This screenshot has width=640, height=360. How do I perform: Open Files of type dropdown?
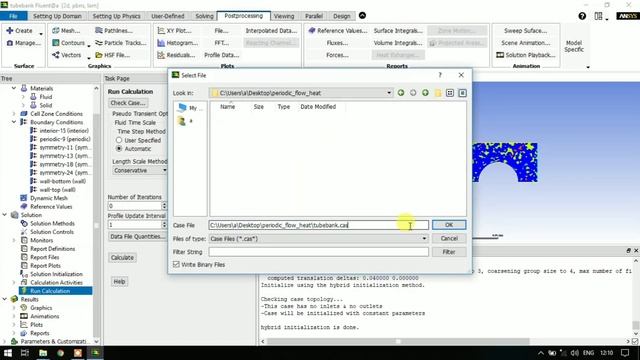coord(424,239)
